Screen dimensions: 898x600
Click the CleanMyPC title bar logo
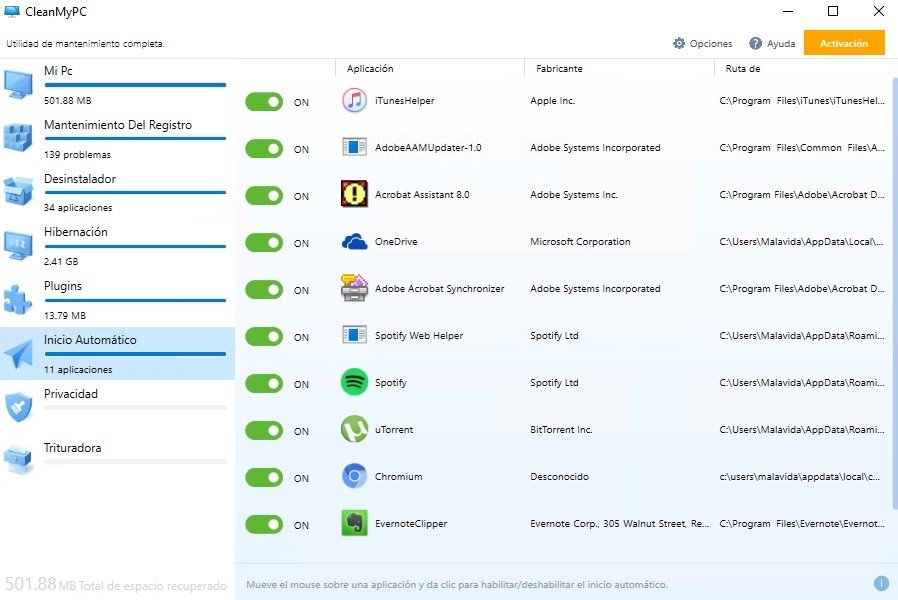[x=12, y=11]
